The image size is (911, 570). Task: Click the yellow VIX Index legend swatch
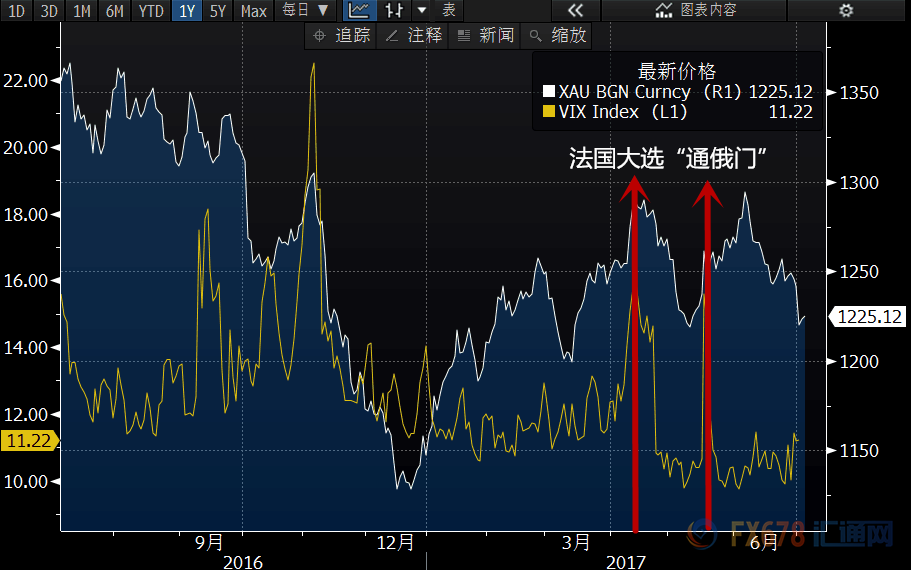point(548,111)
